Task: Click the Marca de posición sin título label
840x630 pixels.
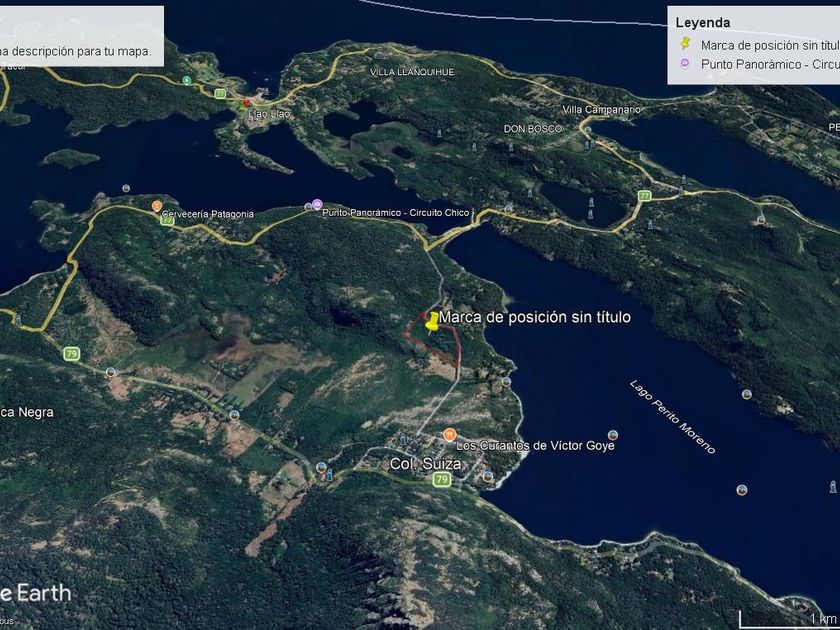Action: click(x=535, y=317)
